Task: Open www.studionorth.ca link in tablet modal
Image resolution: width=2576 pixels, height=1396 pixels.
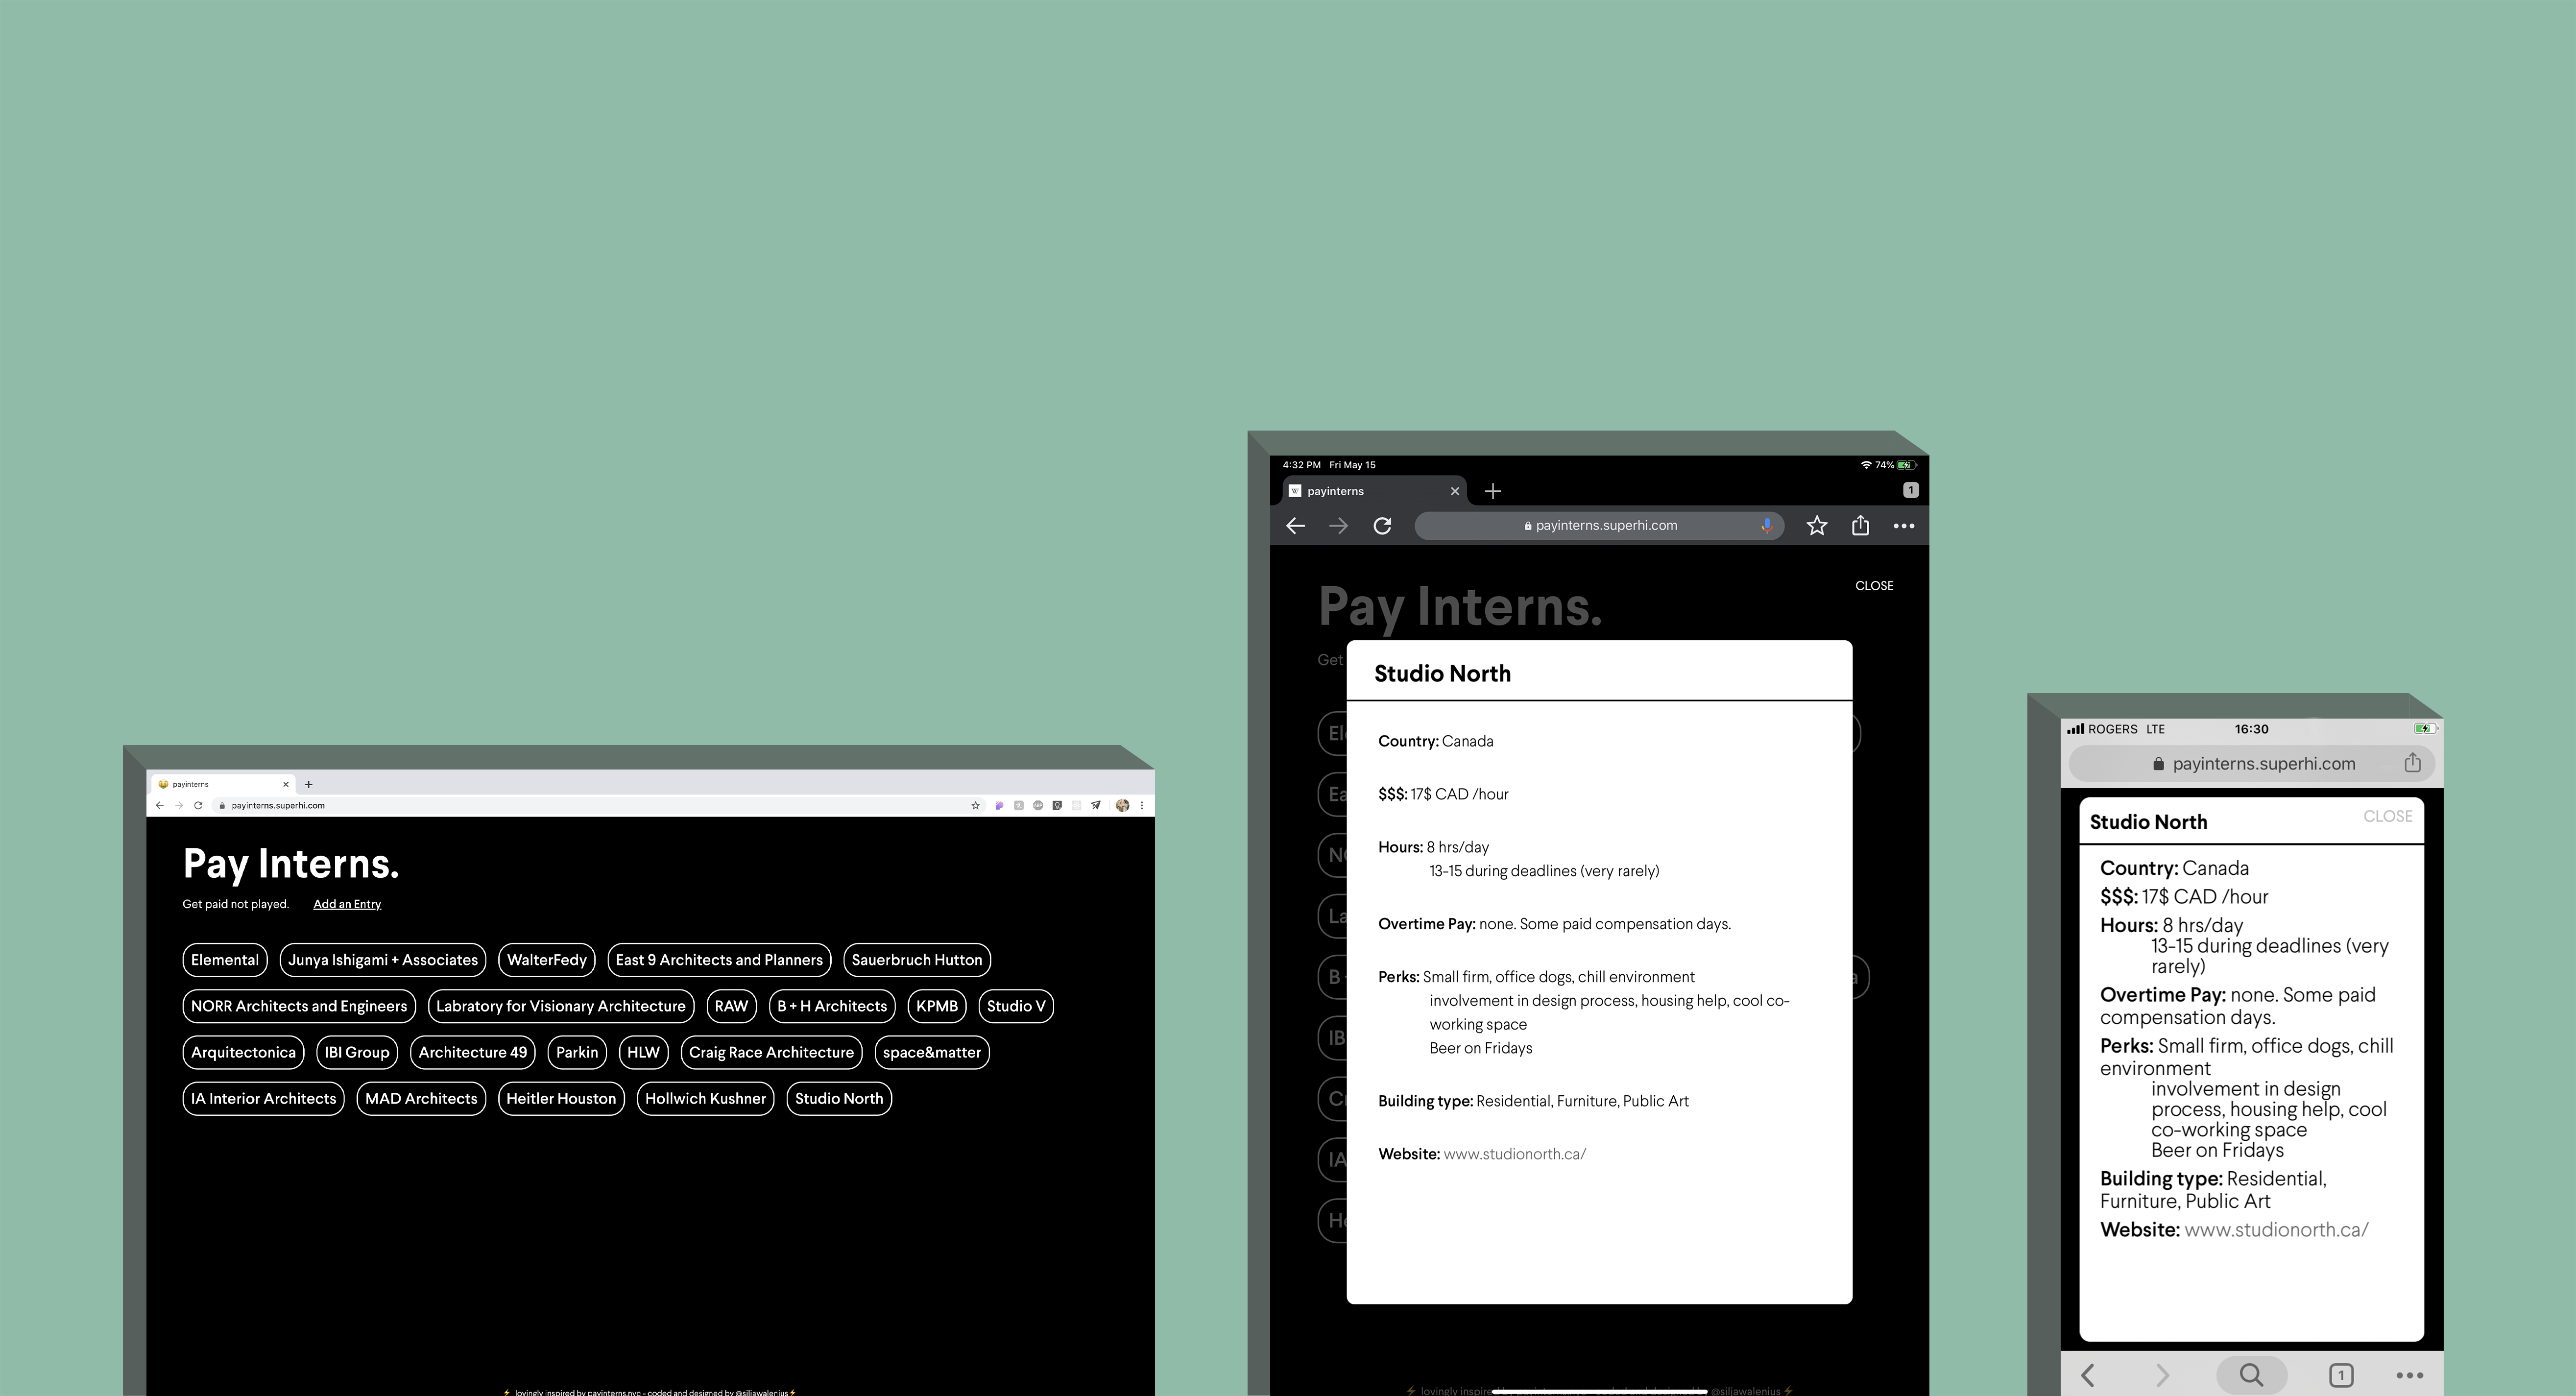Action: 1514,1154
